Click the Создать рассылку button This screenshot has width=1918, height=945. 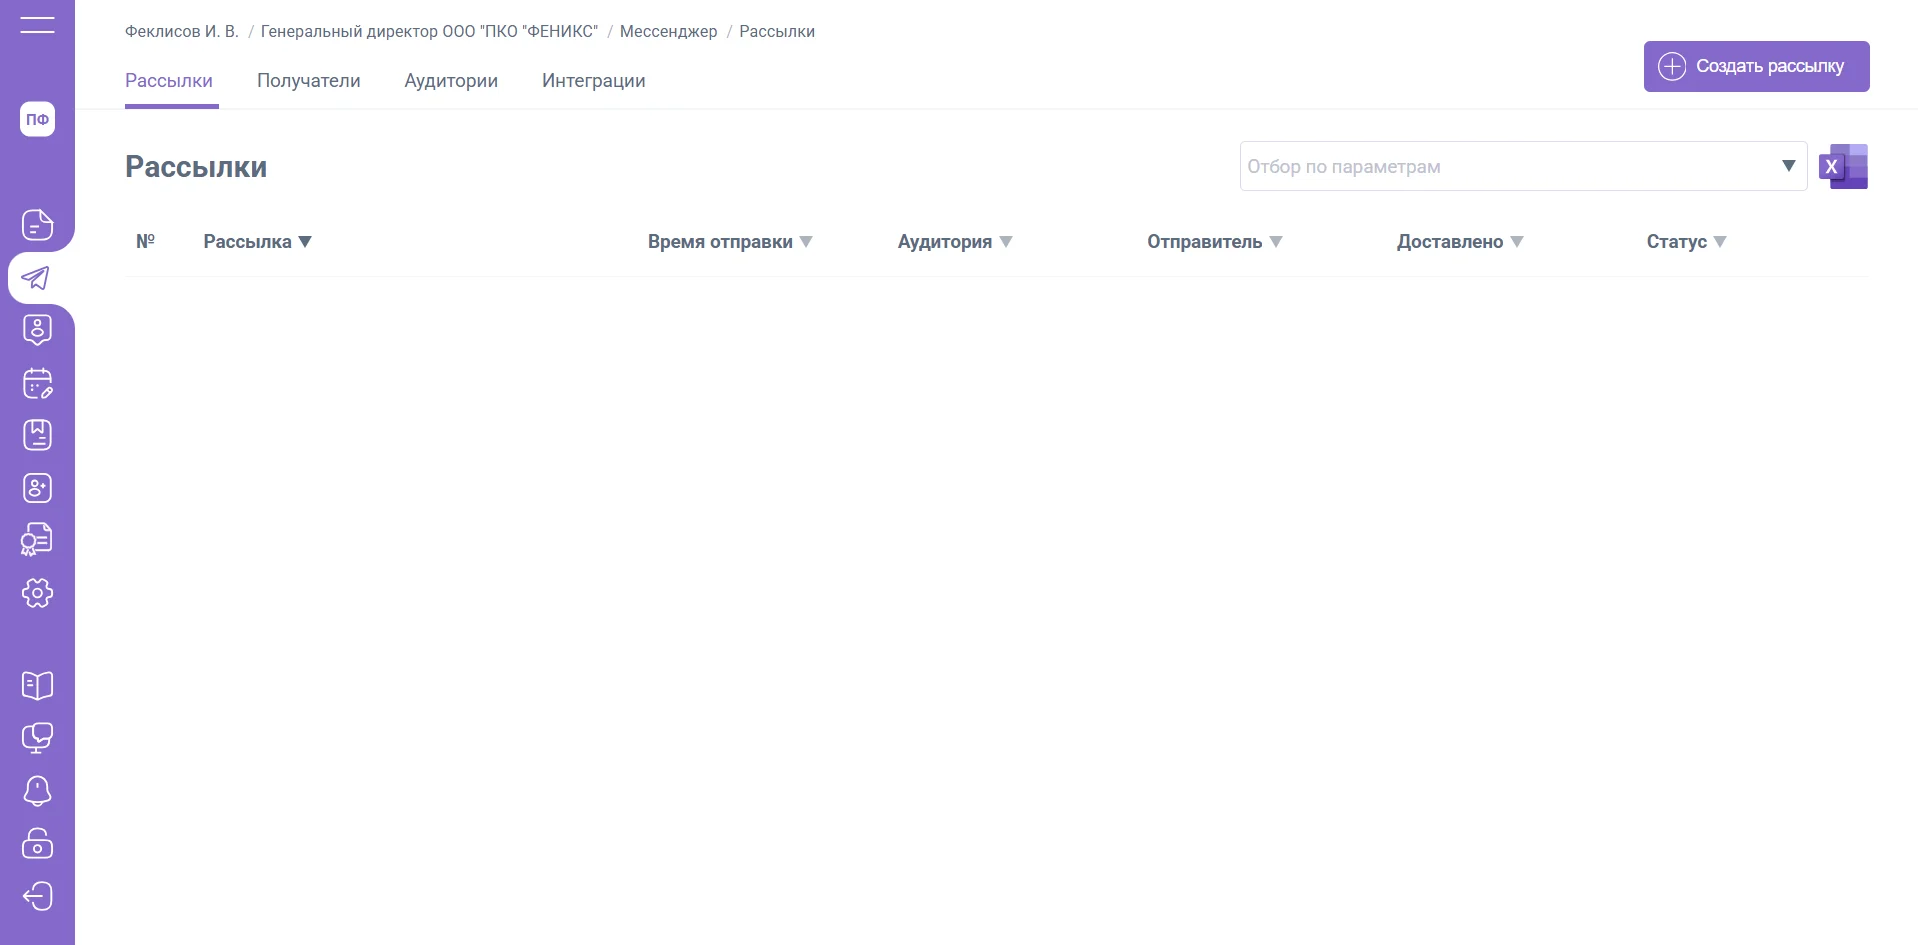coord(1756,66)
